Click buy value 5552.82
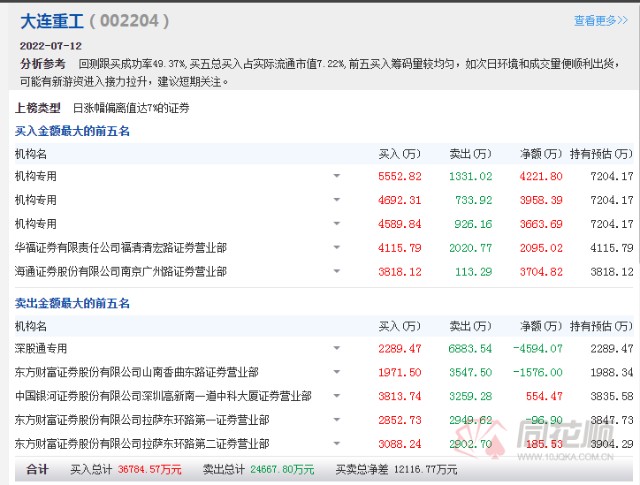This screenshot has height=485, width=640. click(400, 176)
